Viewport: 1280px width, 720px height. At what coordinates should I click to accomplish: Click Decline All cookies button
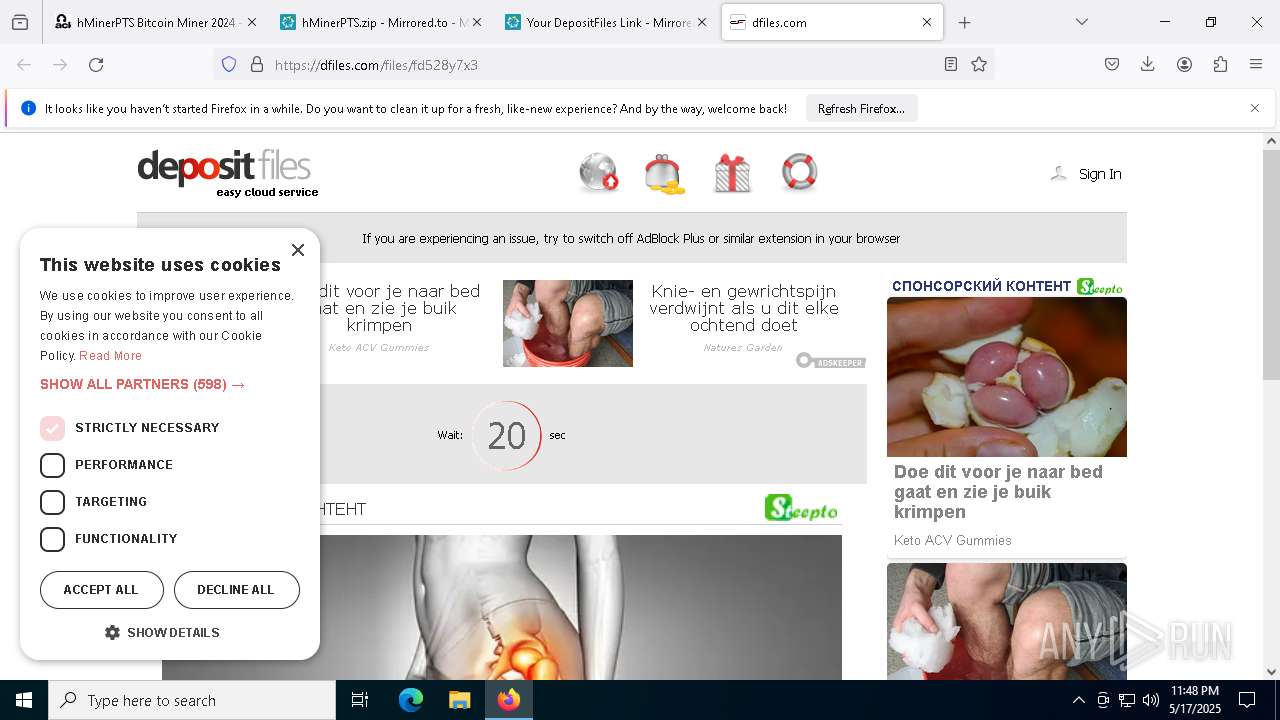(236, 590)
